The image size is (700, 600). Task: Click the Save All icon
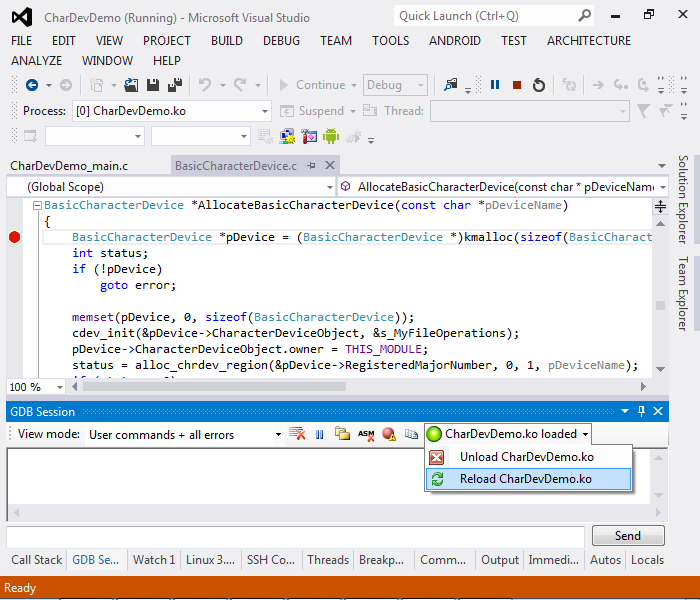(175, 85)
